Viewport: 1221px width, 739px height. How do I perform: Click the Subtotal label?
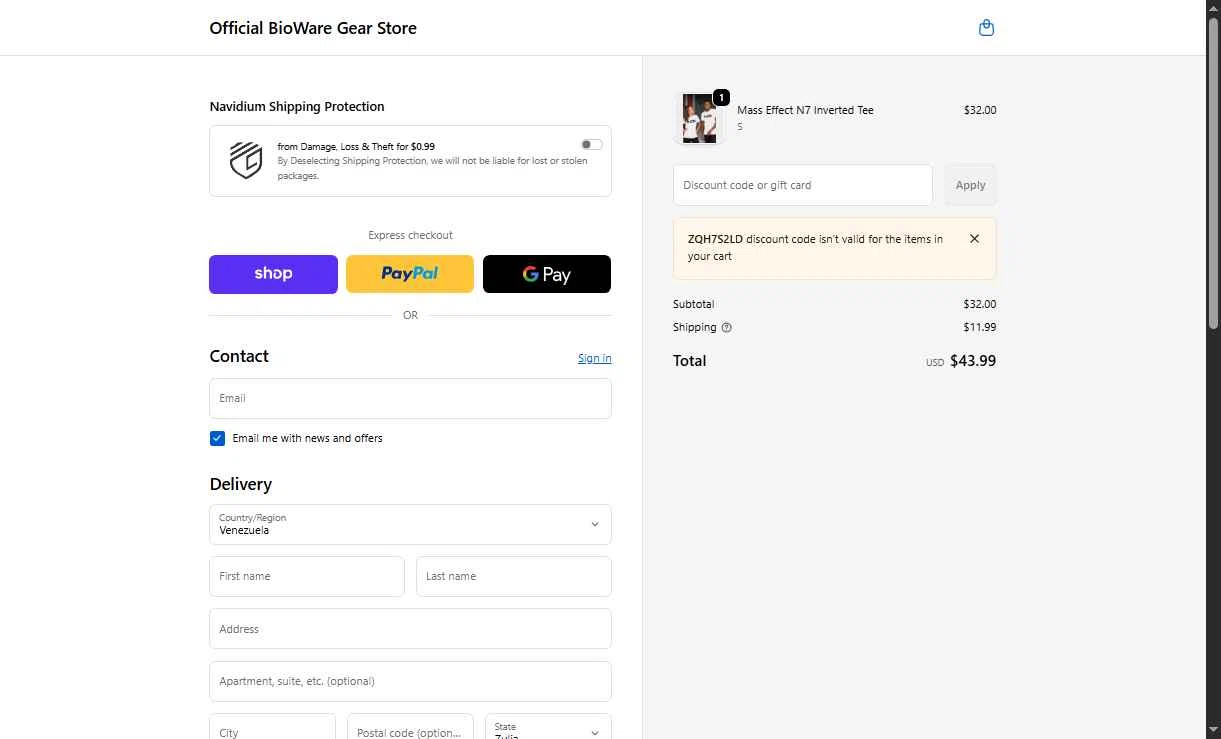click(694, 304)
